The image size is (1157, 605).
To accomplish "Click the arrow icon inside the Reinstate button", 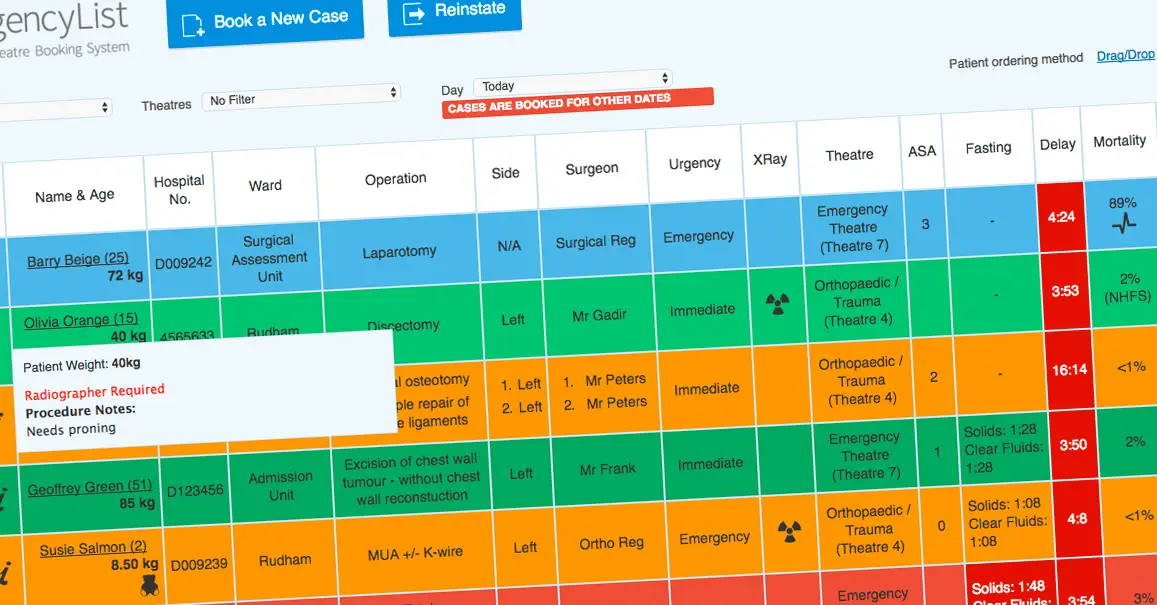I will click(413, 14).
